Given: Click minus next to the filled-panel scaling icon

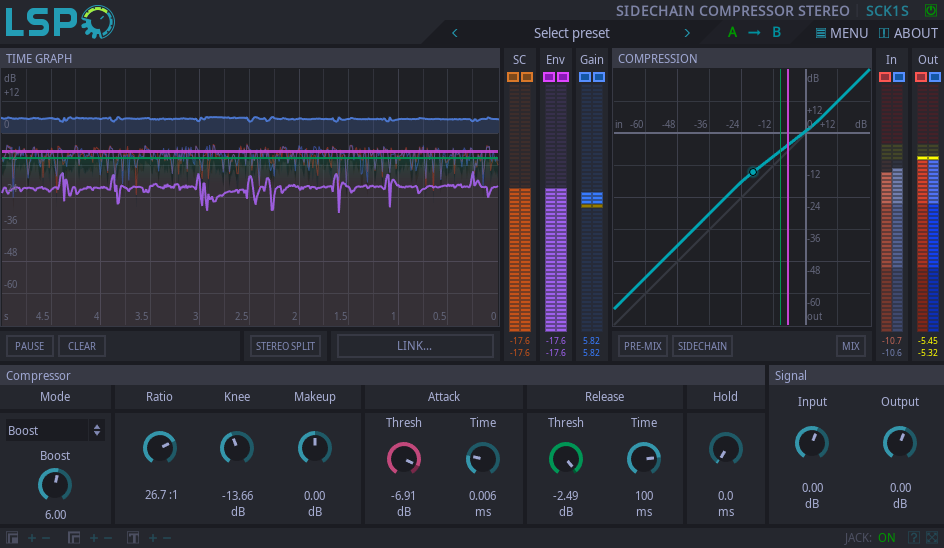Looking at the screenshot, I should point(46,538).
